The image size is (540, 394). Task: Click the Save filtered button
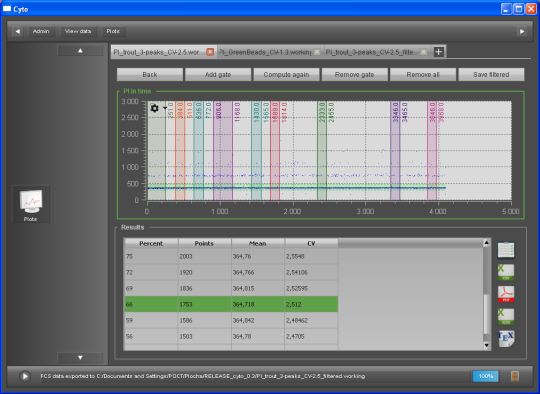coord(491,74)
